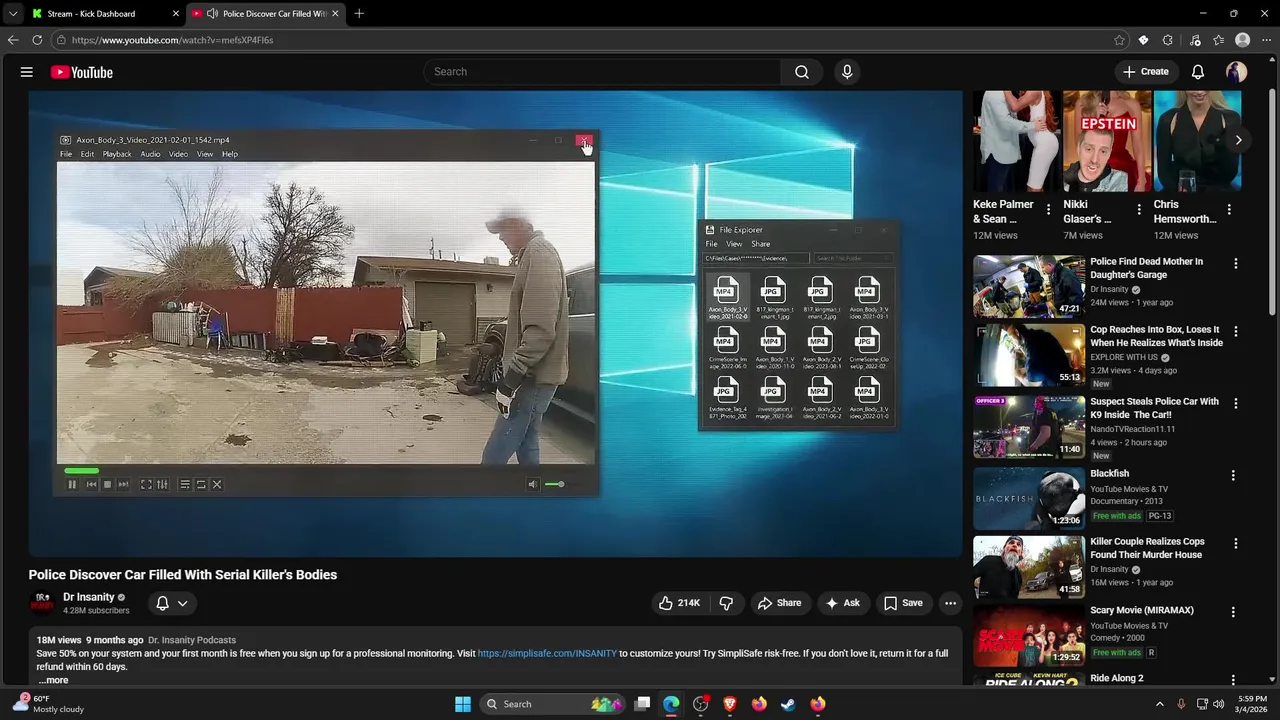Open the simplisafe.com/INSANITY link

click(547, 654)
